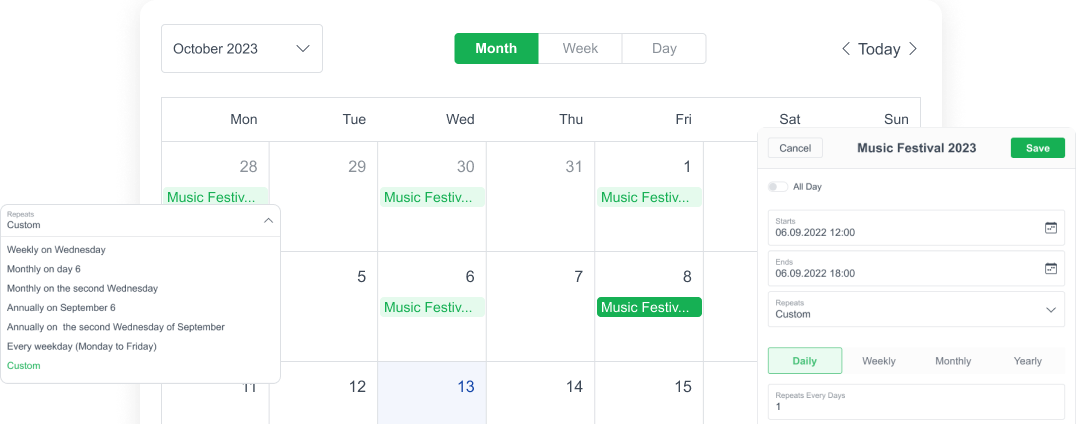Open the highlighted Music Festival event on 8th
1076x424 pixels.
pos(649,308)
